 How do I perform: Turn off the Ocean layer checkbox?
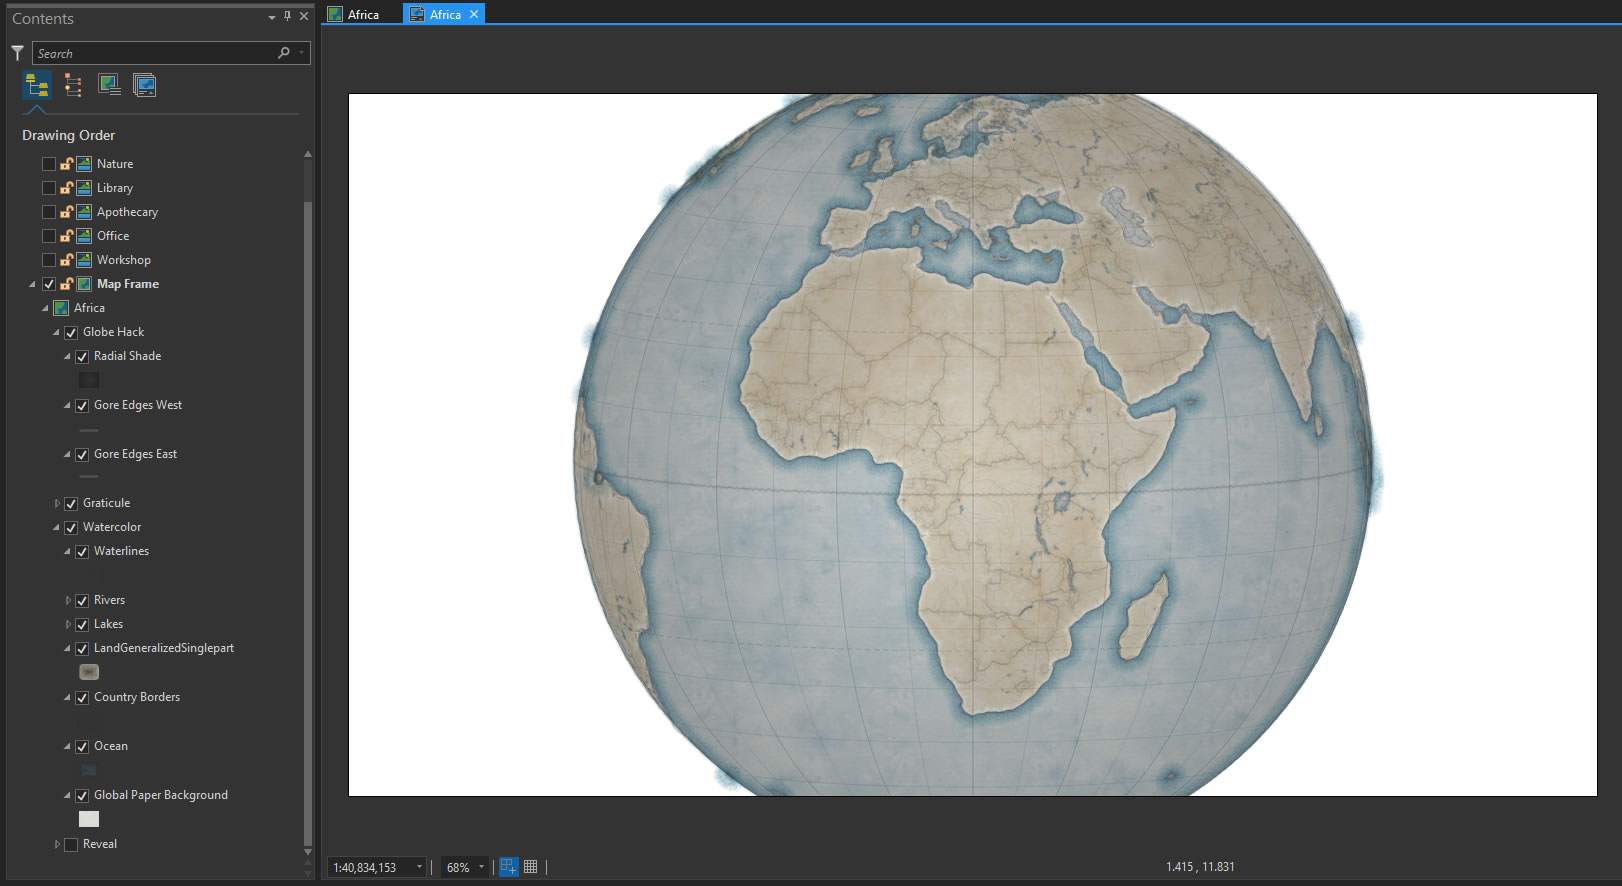coord(82,746)
